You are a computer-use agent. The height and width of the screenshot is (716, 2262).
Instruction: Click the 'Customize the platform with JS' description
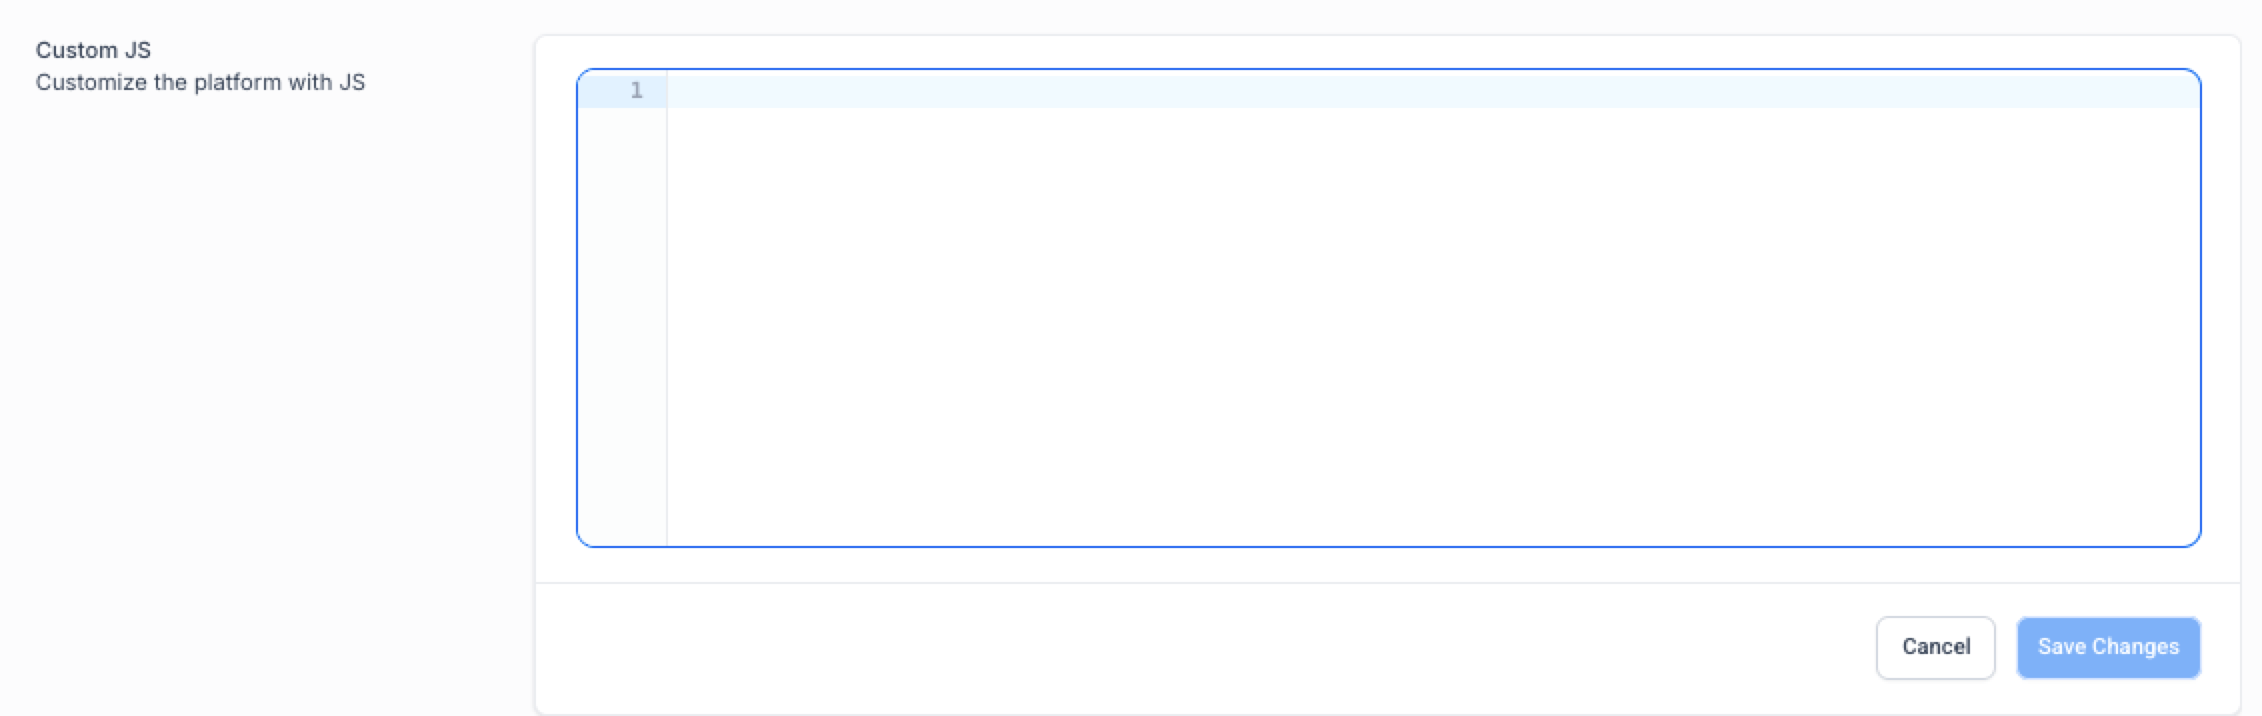(x=200, y=82)
